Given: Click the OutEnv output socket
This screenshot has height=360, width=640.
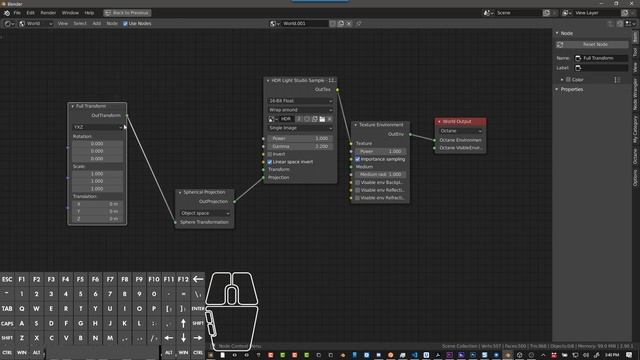Looking at the screenshot, I should click(x=410, y=134).
